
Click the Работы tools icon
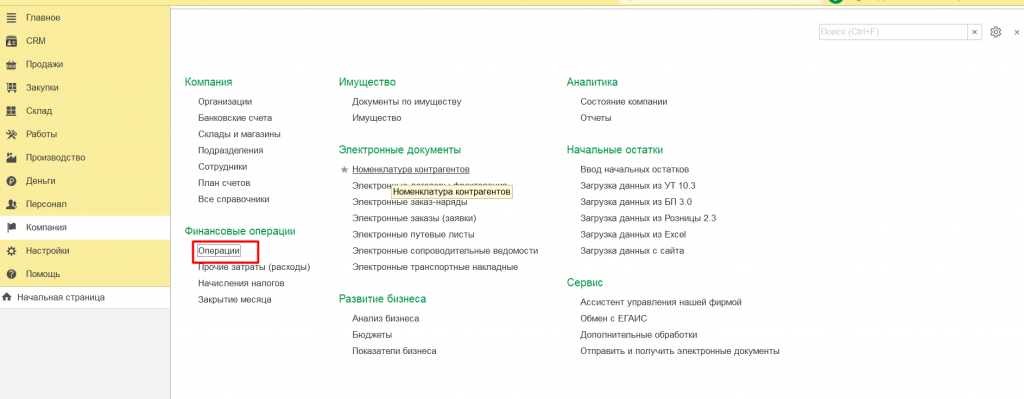click(x=10, y=135)
